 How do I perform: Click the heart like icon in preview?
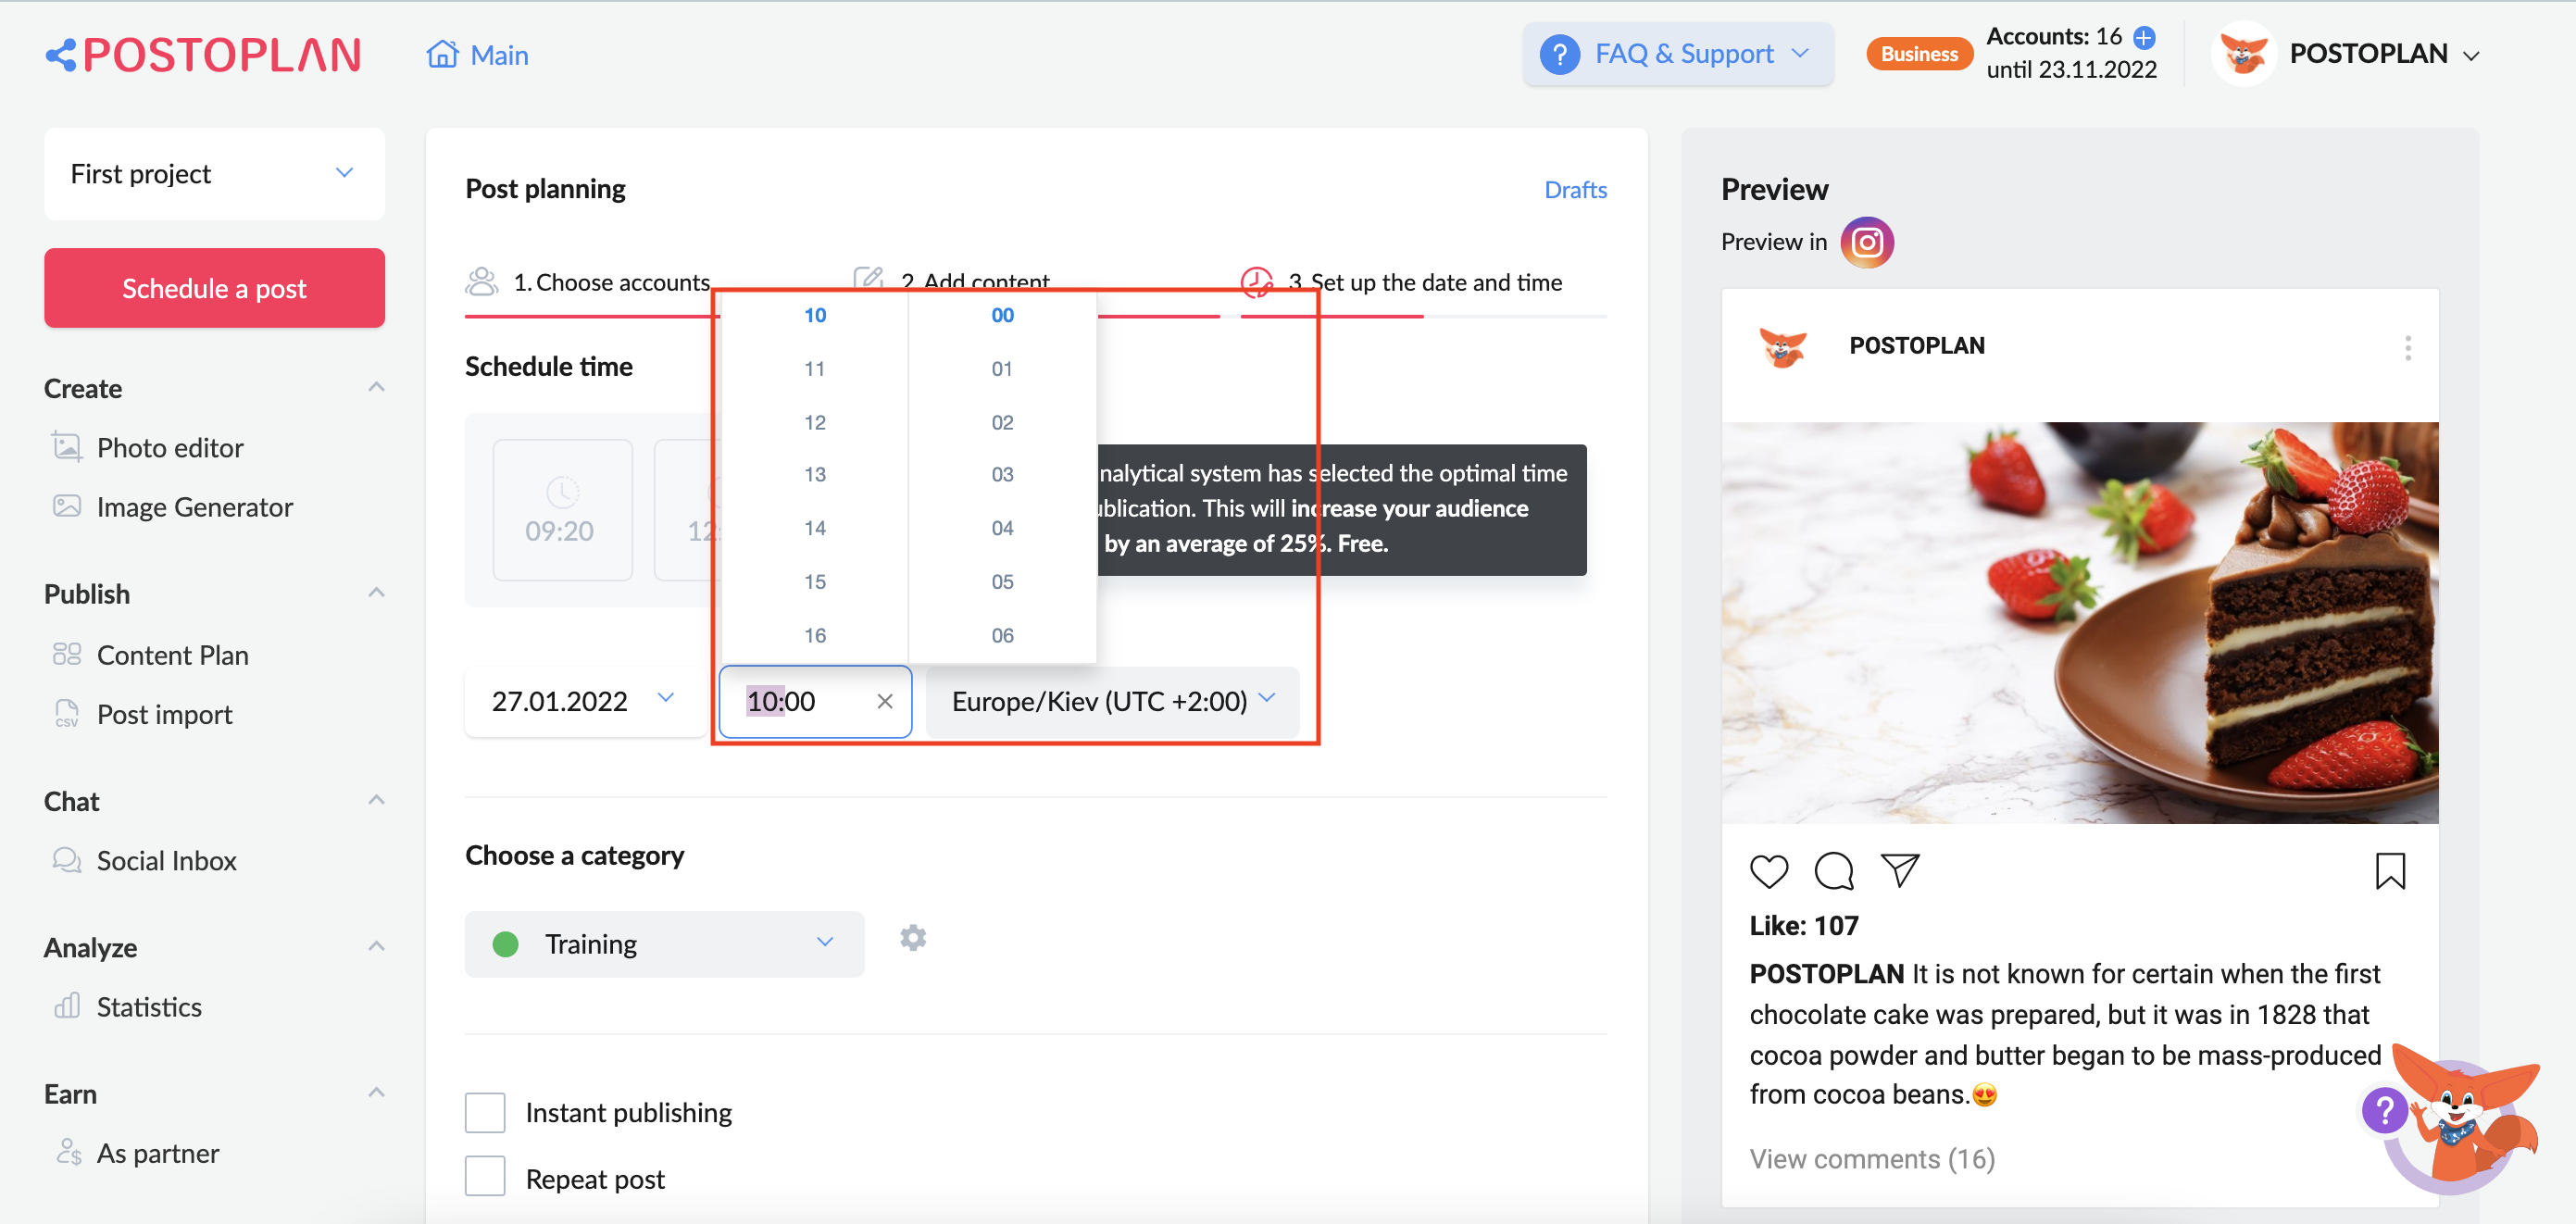pyautogui.click(x=1769, y=870)
